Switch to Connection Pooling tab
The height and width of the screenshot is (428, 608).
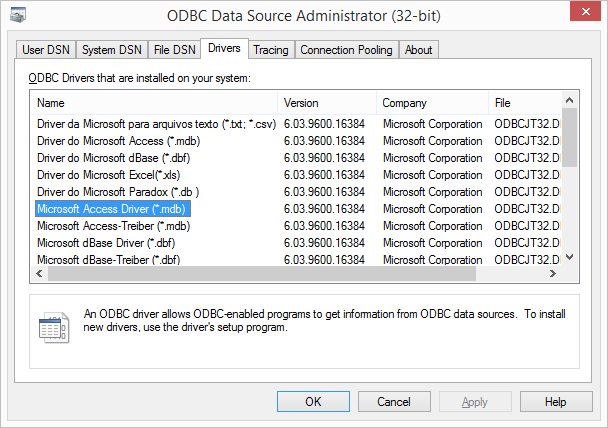pos(347,50)
